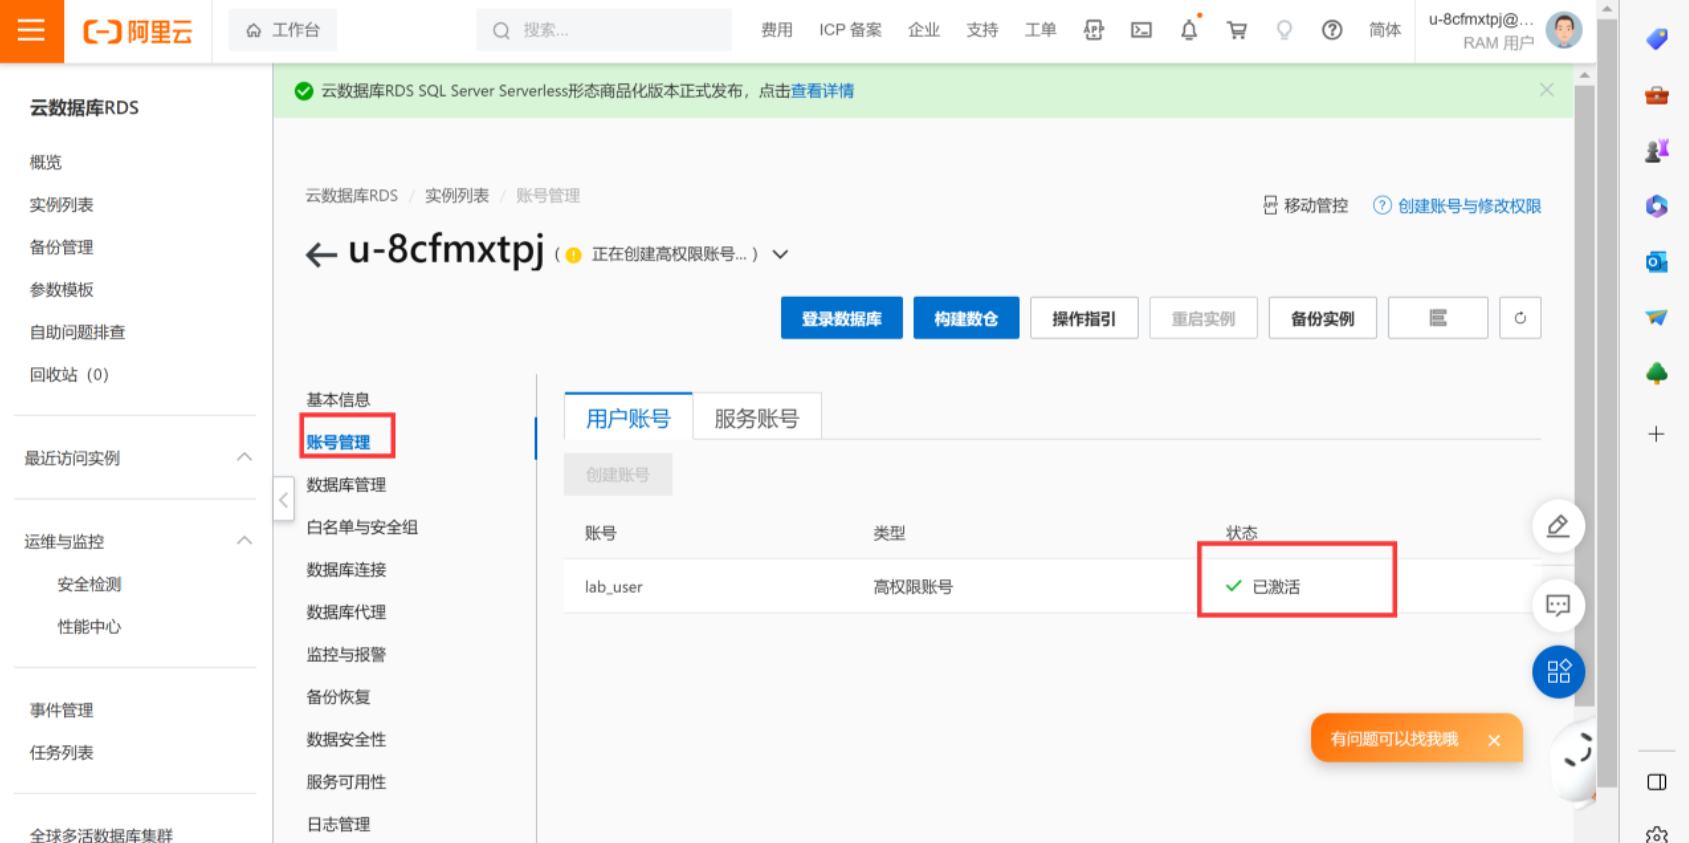Open 回收站 (0) in the sidebar
Image resolution: width=1689 pixels, height=843 pixels.
pyautogui.click(x=69, y=375)
